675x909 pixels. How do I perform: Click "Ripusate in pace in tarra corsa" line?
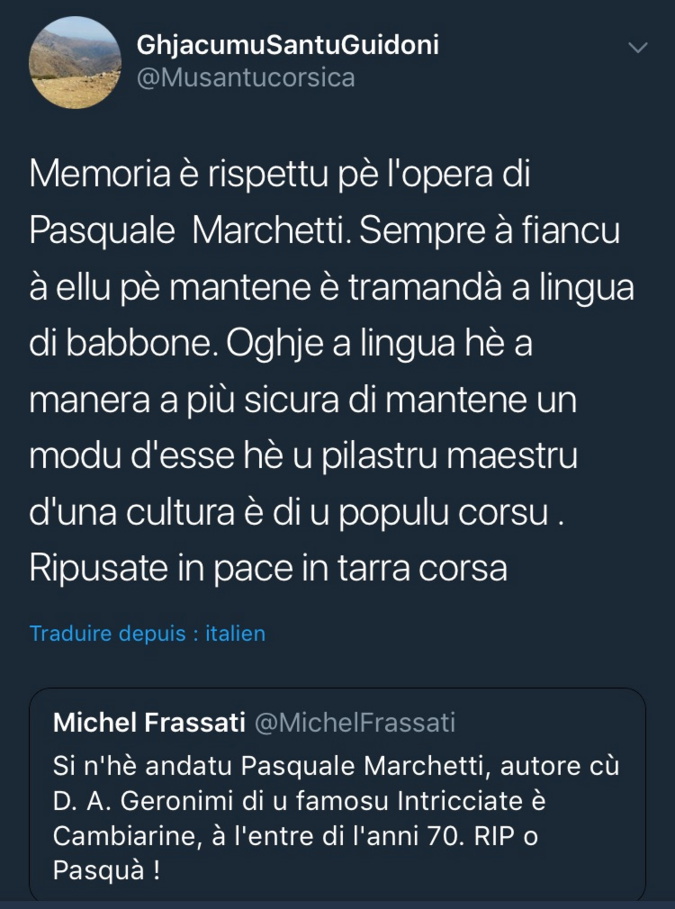(269, 568)
